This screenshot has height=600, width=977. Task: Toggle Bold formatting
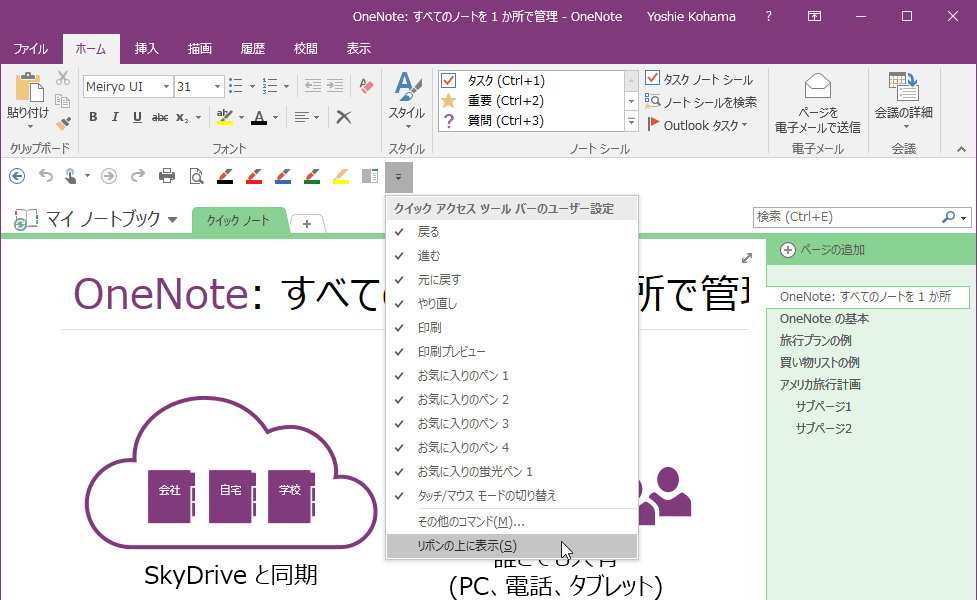(x=93, y=117)
